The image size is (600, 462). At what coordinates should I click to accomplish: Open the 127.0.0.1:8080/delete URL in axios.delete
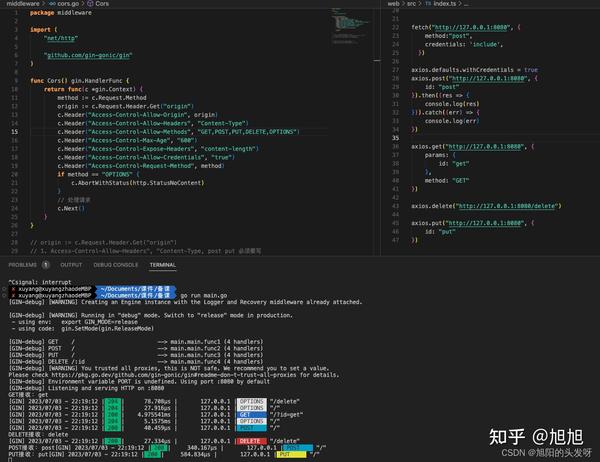(507, 206)
